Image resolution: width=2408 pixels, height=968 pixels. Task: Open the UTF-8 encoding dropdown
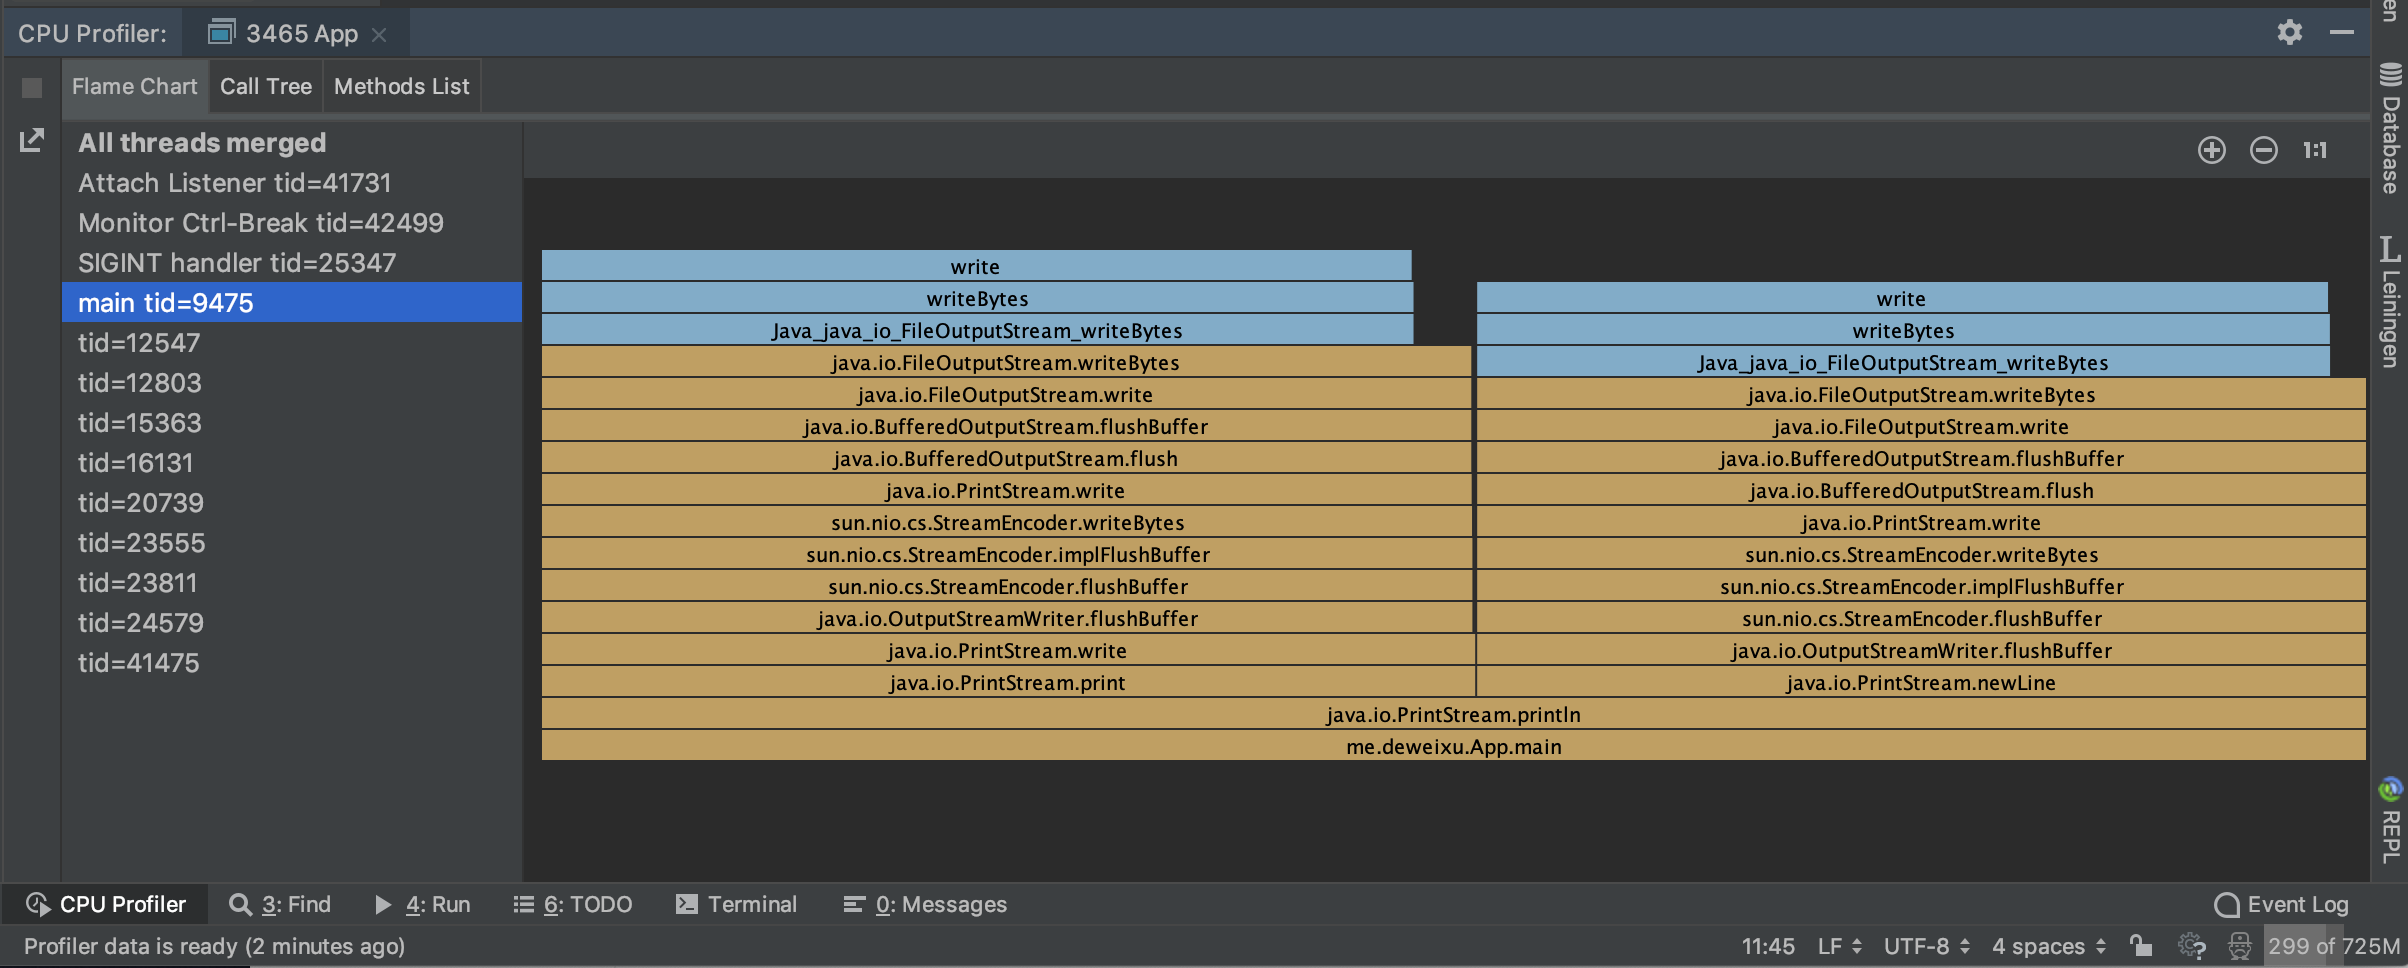tap(1927, 946)
